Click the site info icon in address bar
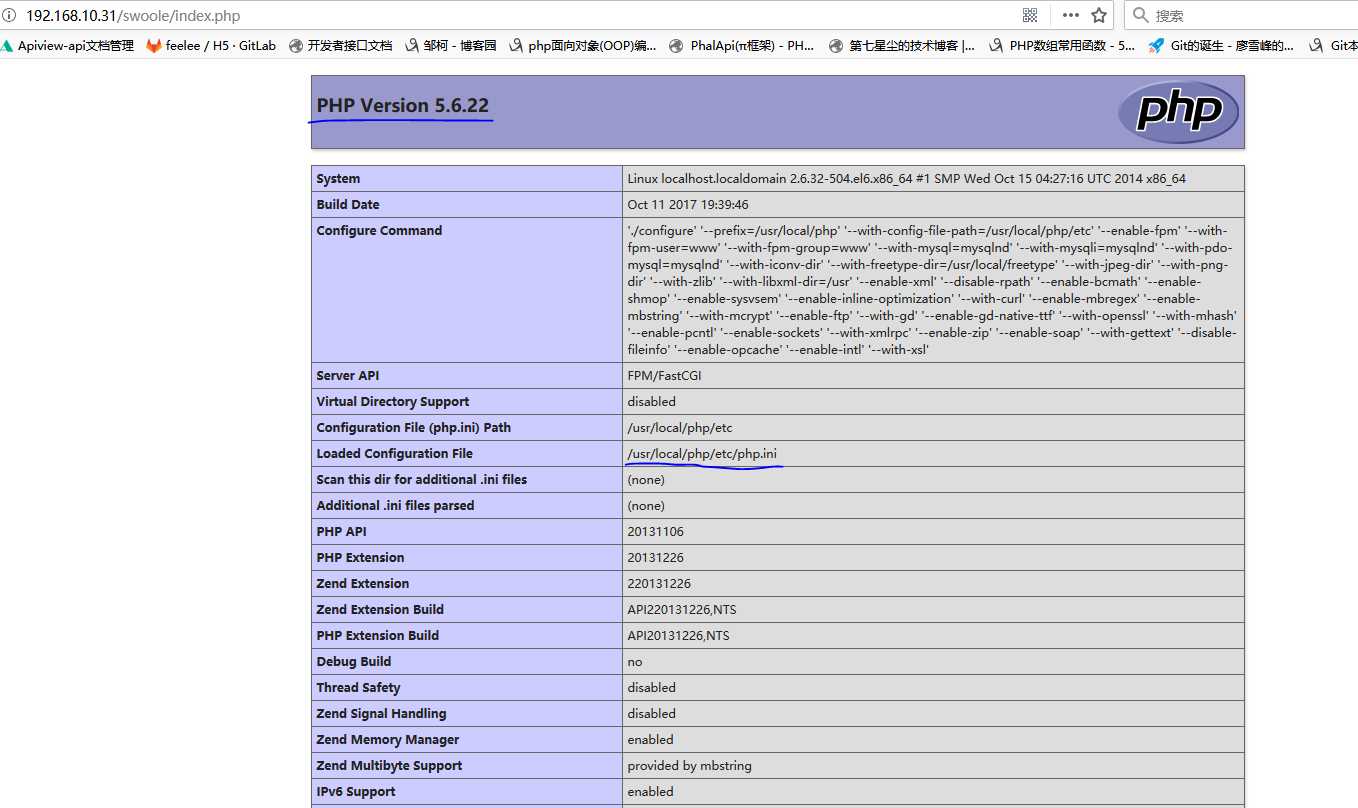 9,15
